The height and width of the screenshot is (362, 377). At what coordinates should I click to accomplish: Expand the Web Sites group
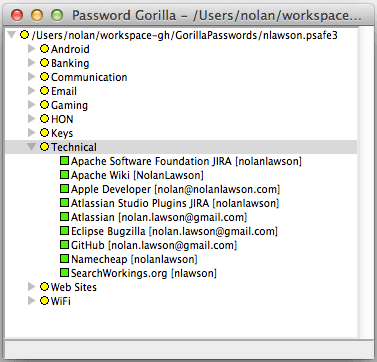32,287
